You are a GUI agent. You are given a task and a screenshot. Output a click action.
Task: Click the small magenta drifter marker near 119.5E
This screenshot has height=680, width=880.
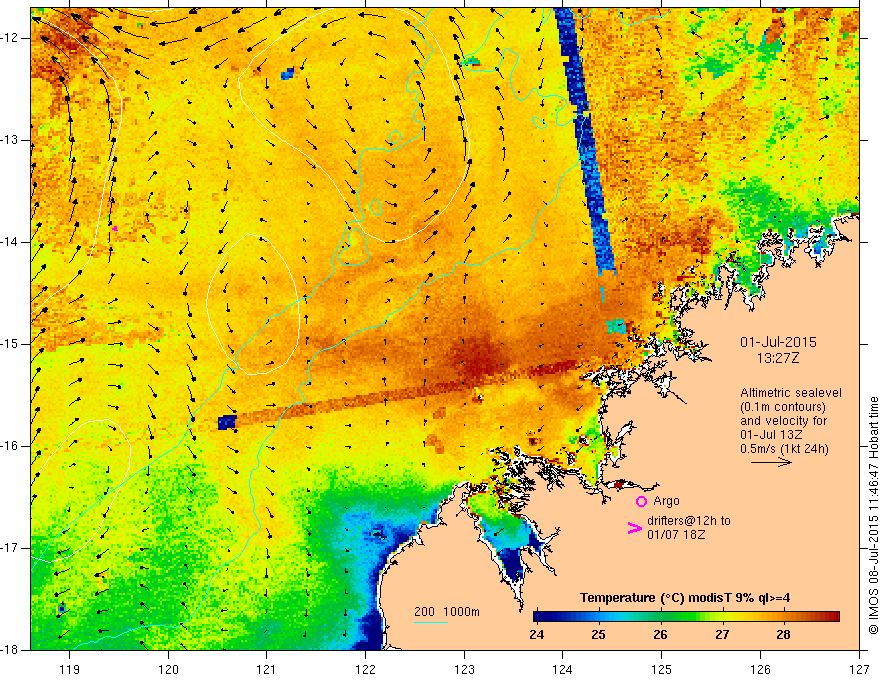(114, 228)
